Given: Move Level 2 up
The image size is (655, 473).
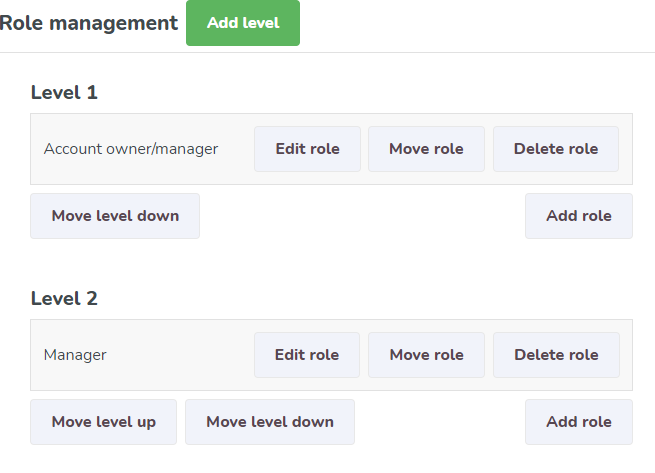Looking at the screenshot, I should point(104,422).
